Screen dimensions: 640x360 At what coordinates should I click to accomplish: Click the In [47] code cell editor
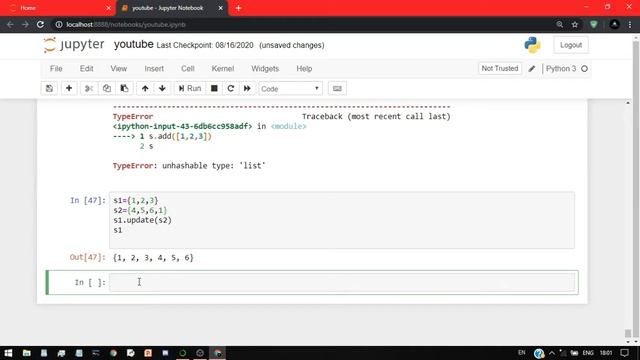point(342,220)
